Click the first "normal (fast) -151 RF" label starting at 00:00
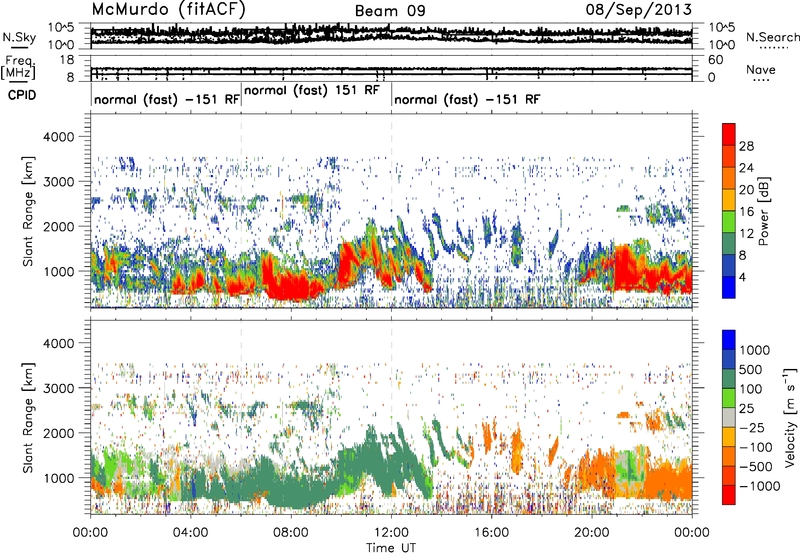This screenshot has width=800, height=554. point(167,99)
